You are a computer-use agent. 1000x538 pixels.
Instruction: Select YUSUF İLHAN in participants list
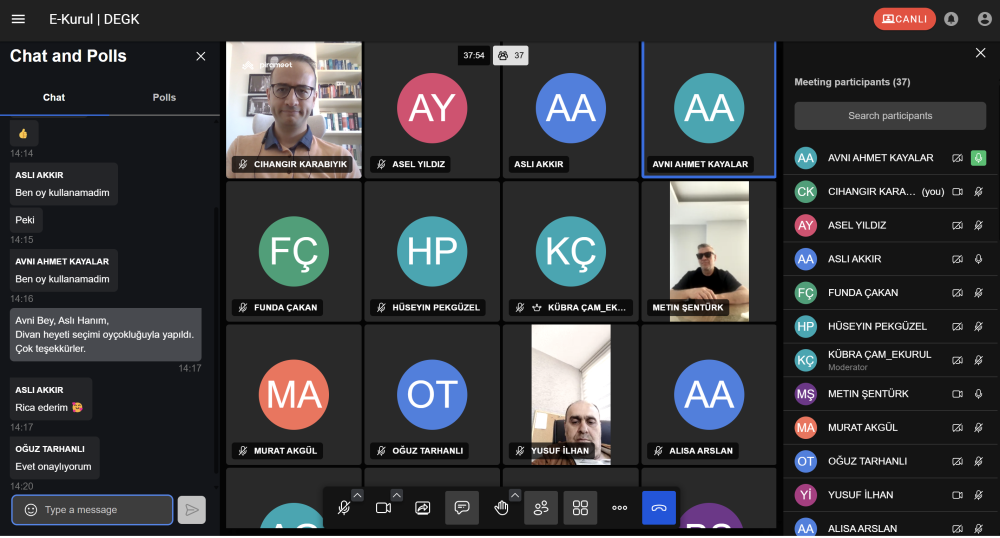(890, 495)
